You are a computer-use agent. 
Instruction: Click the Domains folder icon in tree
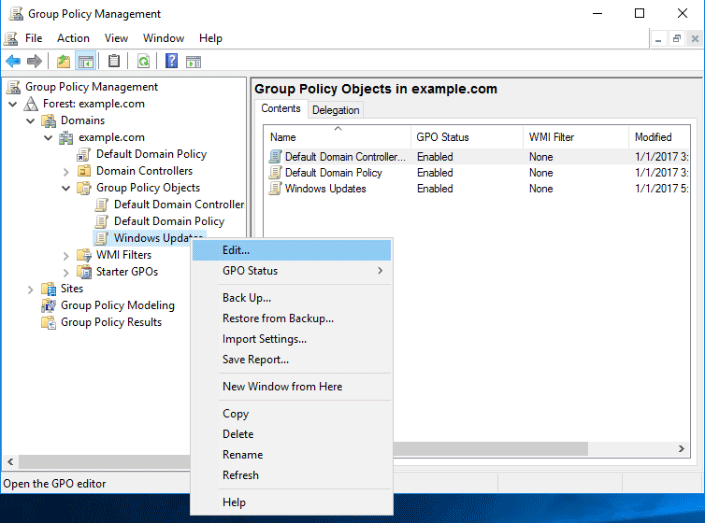point(48,121)
